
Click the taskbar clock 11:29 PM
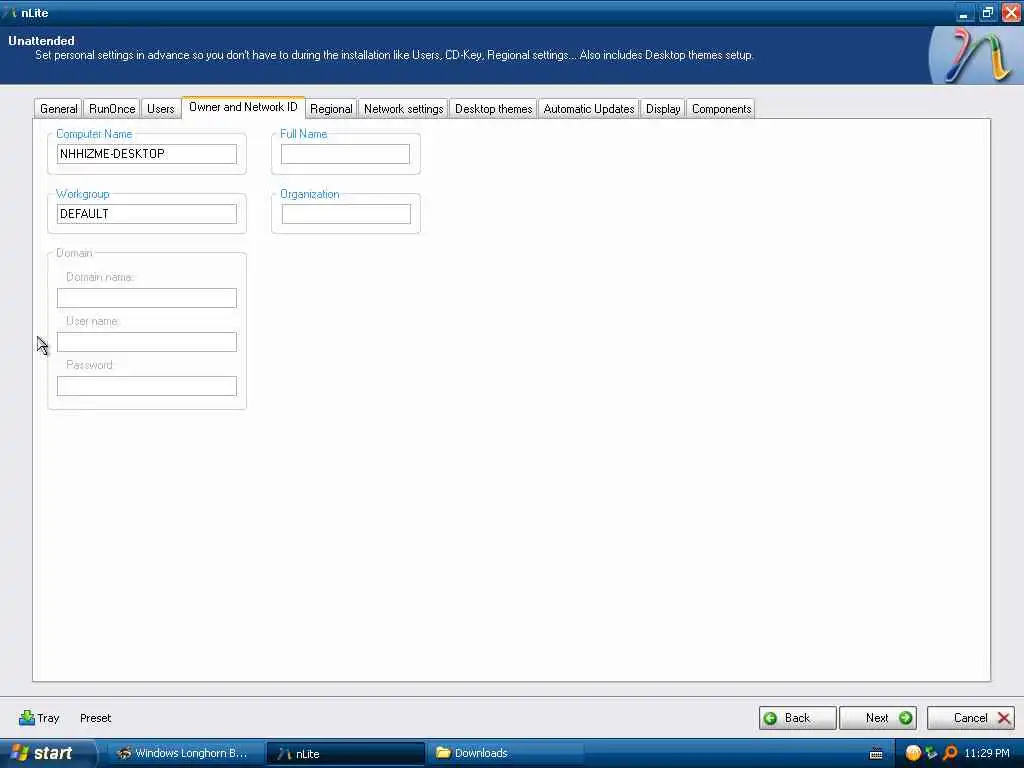click(987, 753)
